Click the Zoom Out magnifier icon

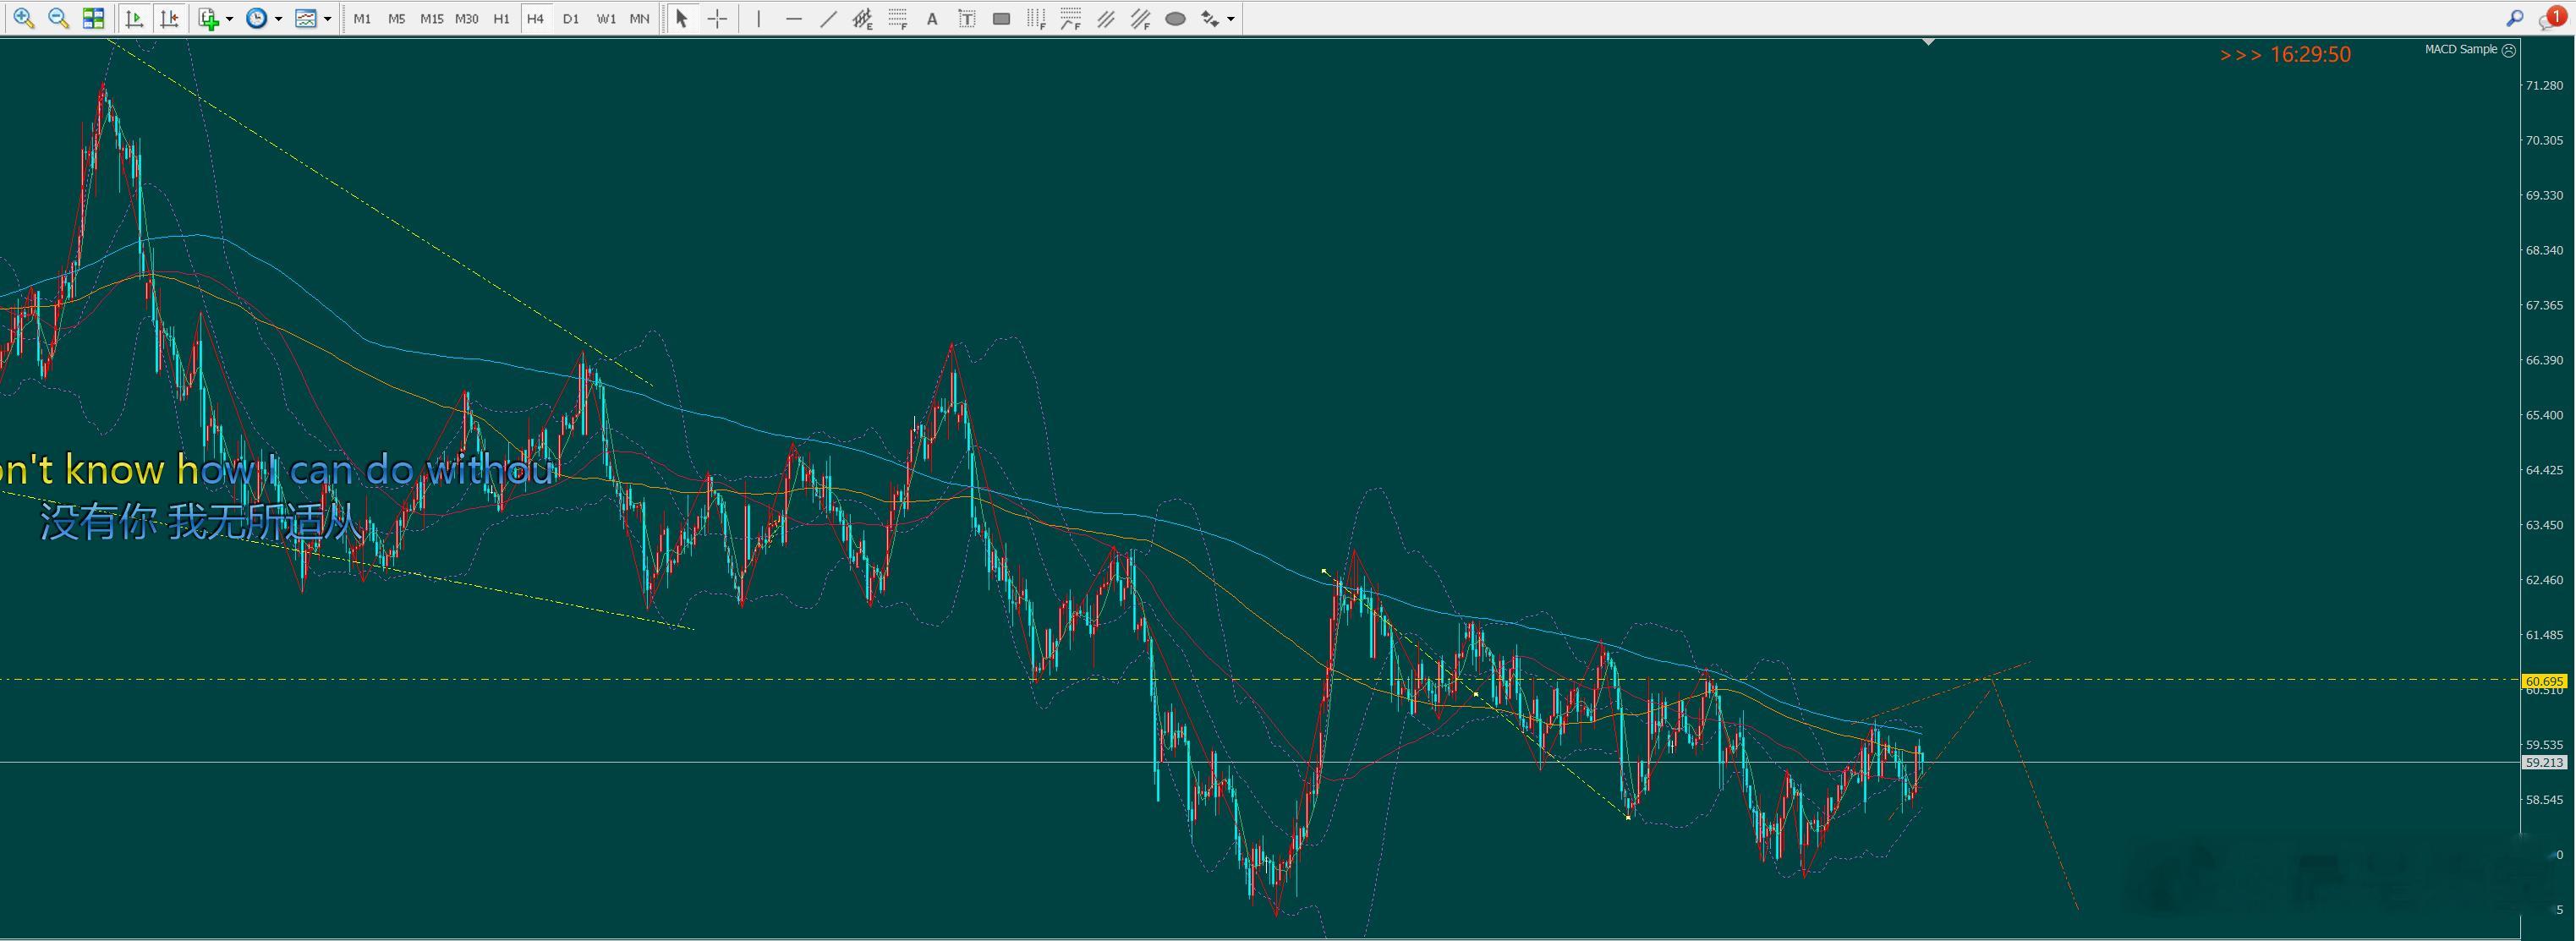tap(58, 18)
